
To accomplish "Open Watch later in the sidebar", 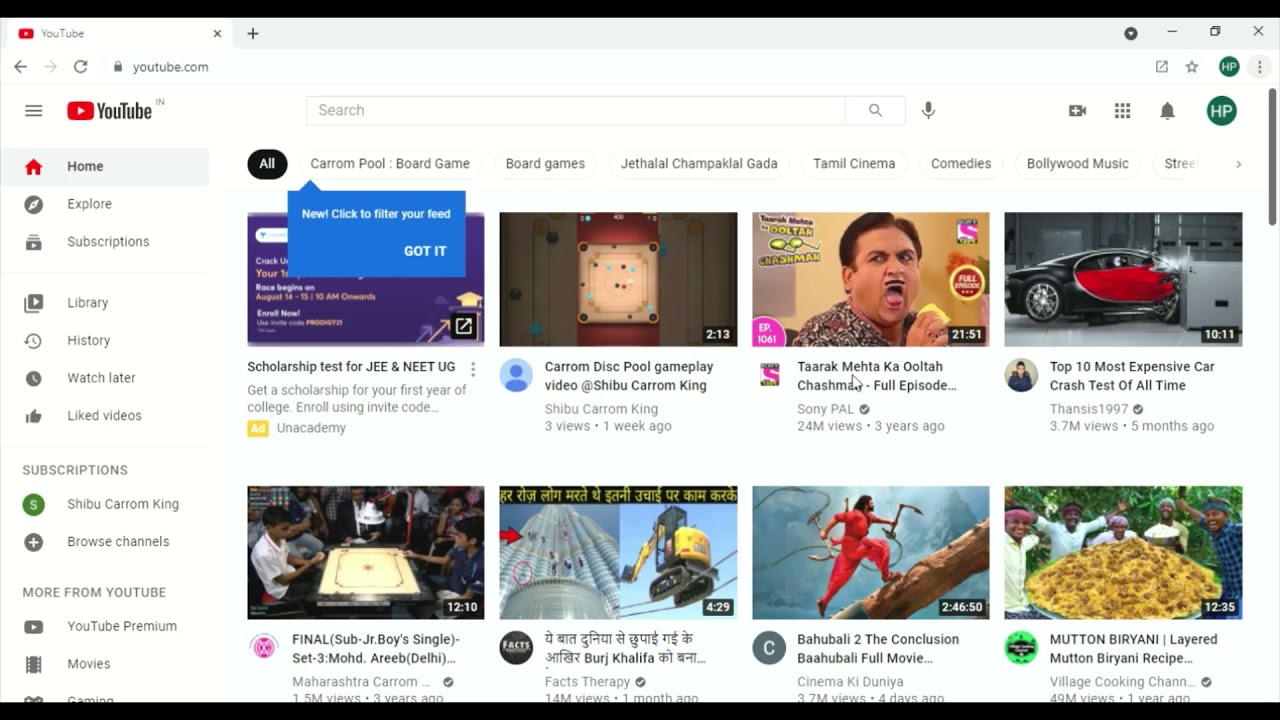I will (105, 378).
